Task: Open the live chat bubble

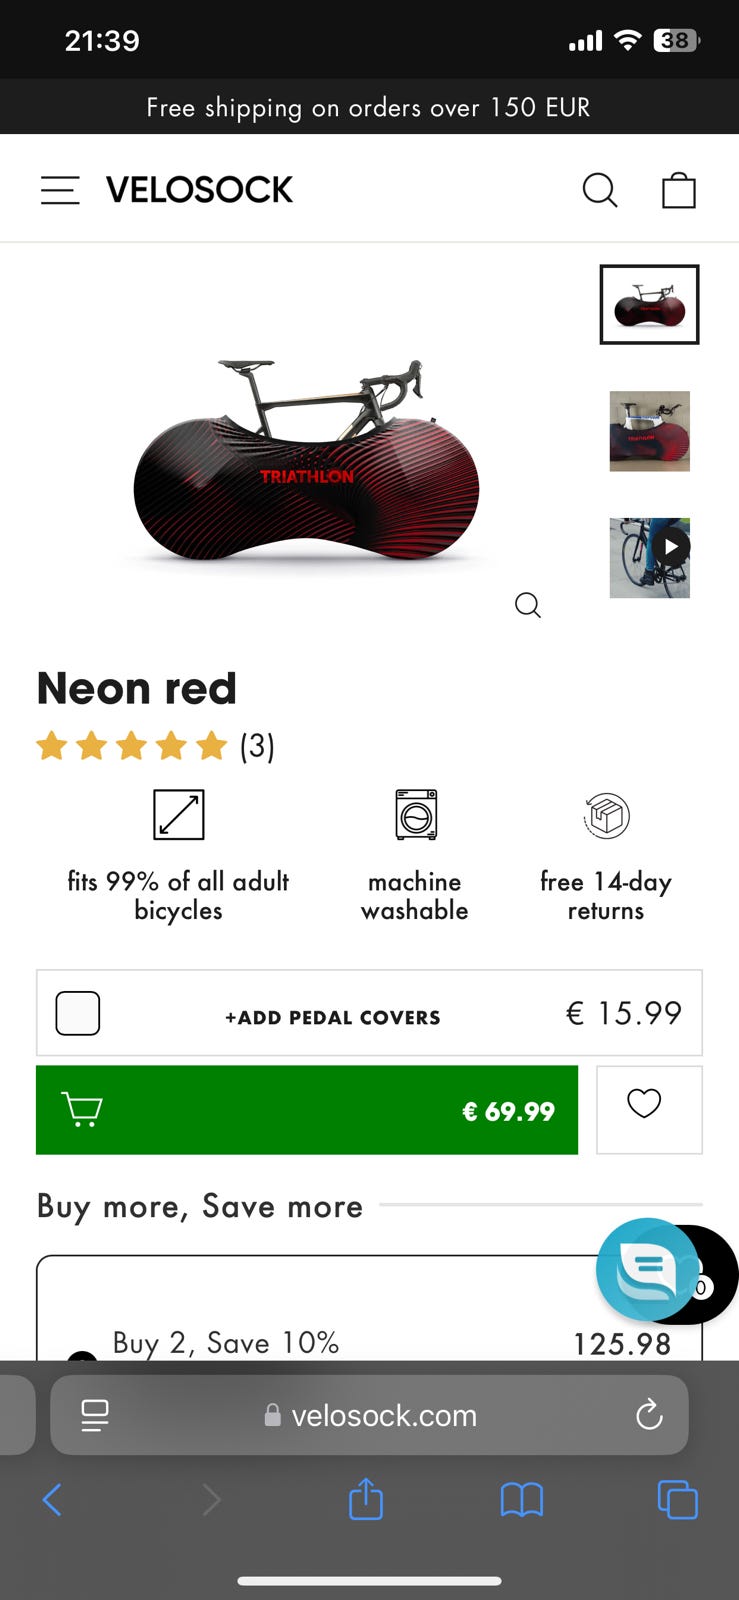Action: tap(647, 1269)
